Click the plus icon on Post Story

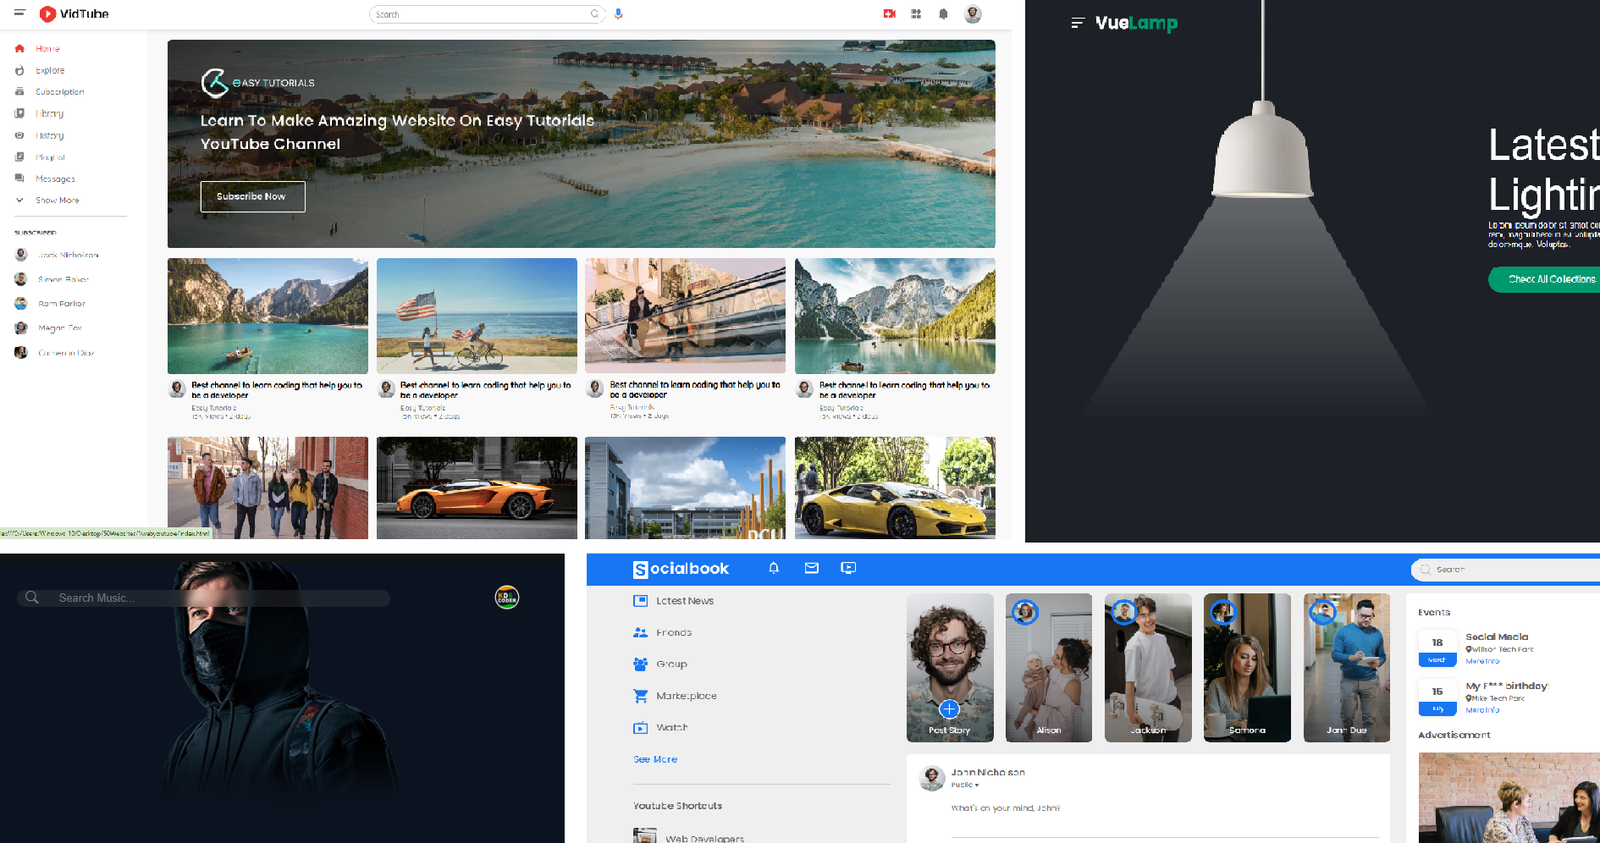[x=949, y=709]
